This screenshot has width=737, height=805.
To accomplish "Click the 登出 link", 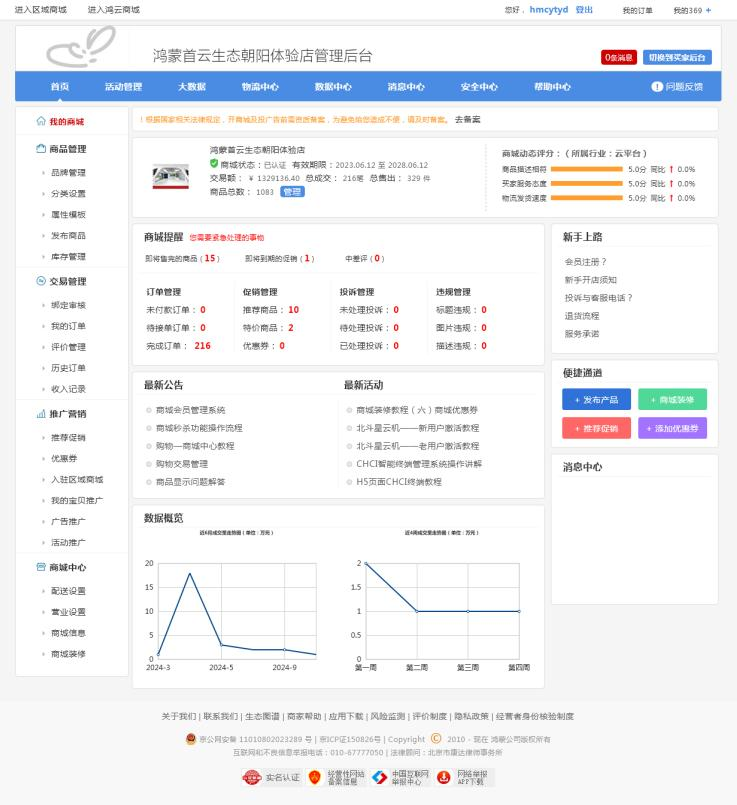I will (584, 10).
